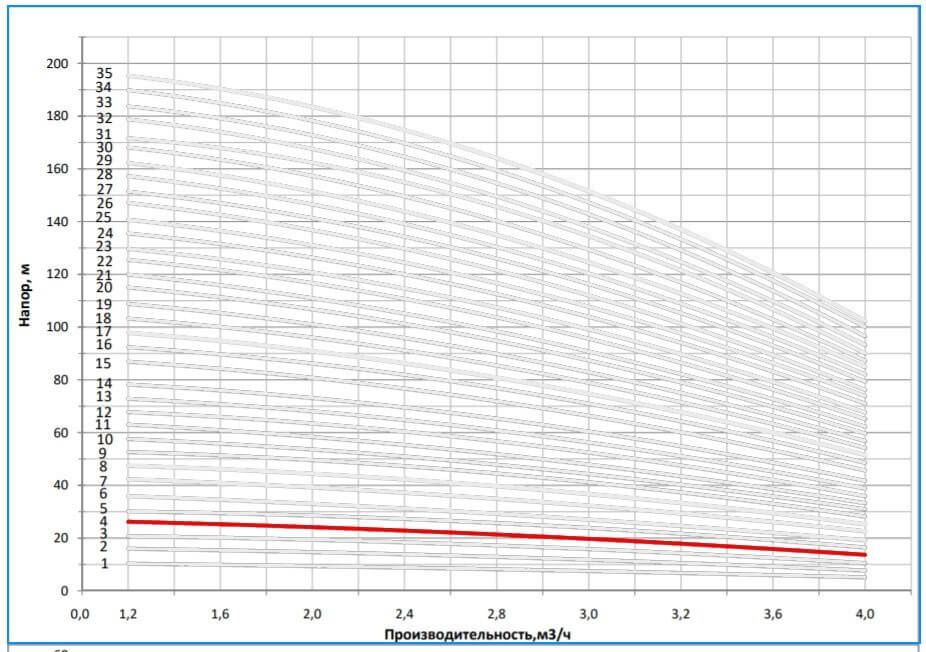Click the 'Производительность, м3/ч' axis title

480,634
